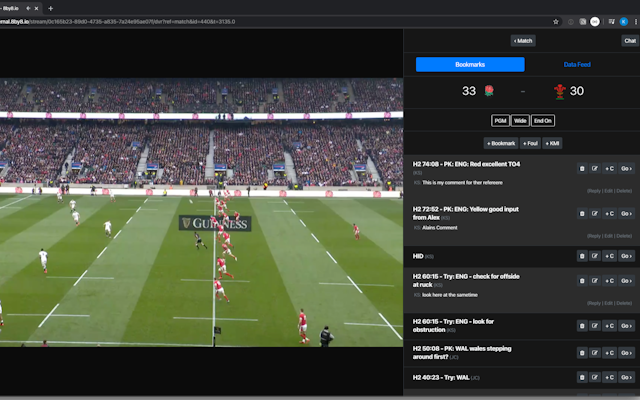The width and height of the screenshot is (640, 400).
Task: Click the pencil edit icon on HID row
Action: point(595,256)
